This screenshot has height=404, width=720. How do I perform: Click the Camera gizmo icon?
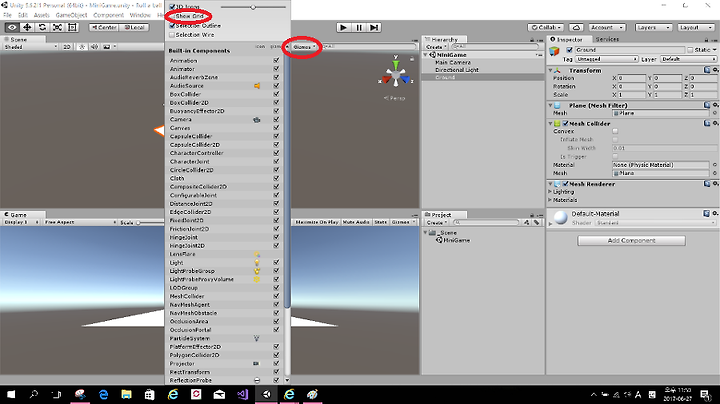257,119
